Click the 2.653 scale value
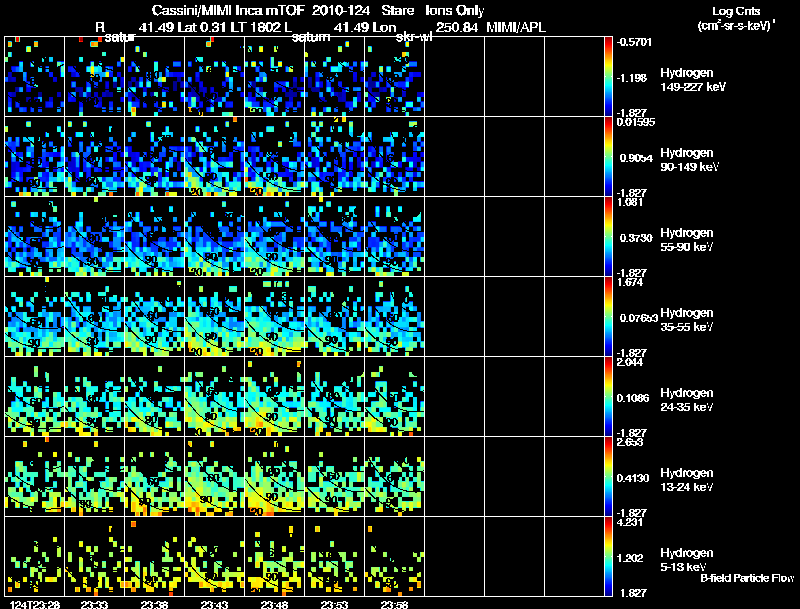Screen dimensions: 800x609 tap(630, 442)
